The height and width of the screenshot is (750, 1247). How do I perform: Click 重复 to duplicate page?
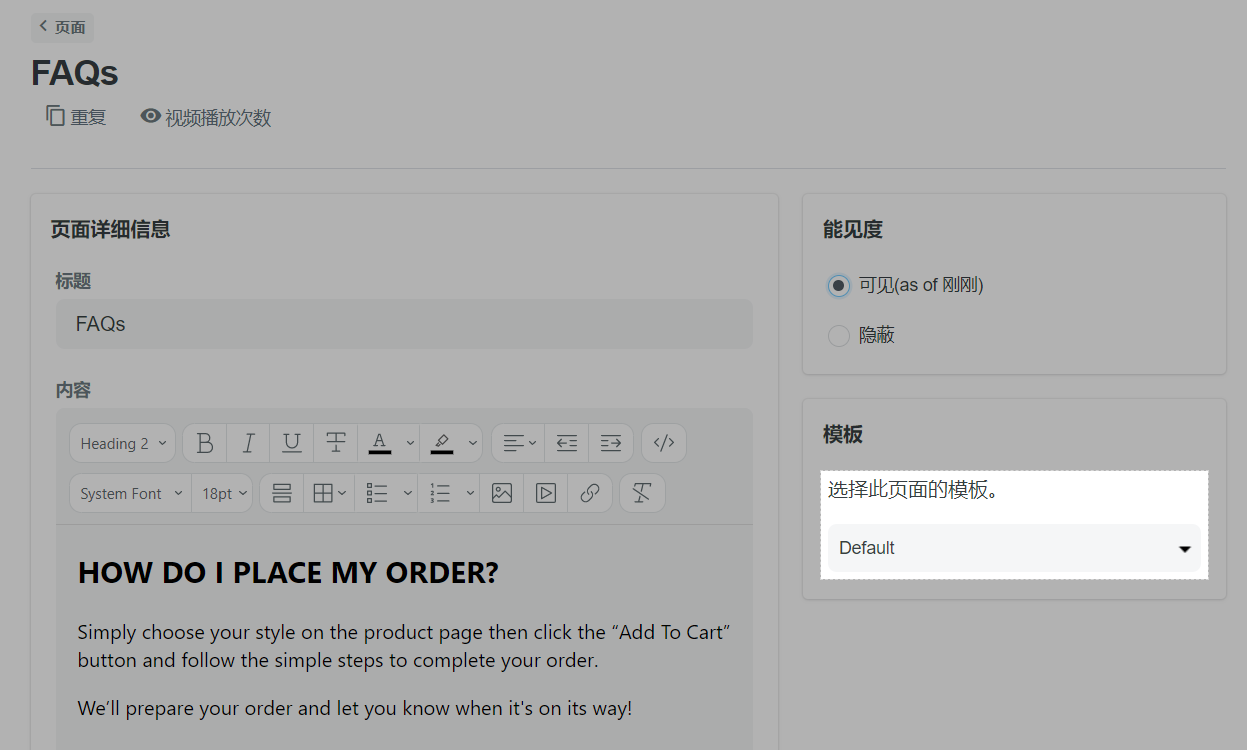(76, 117)
